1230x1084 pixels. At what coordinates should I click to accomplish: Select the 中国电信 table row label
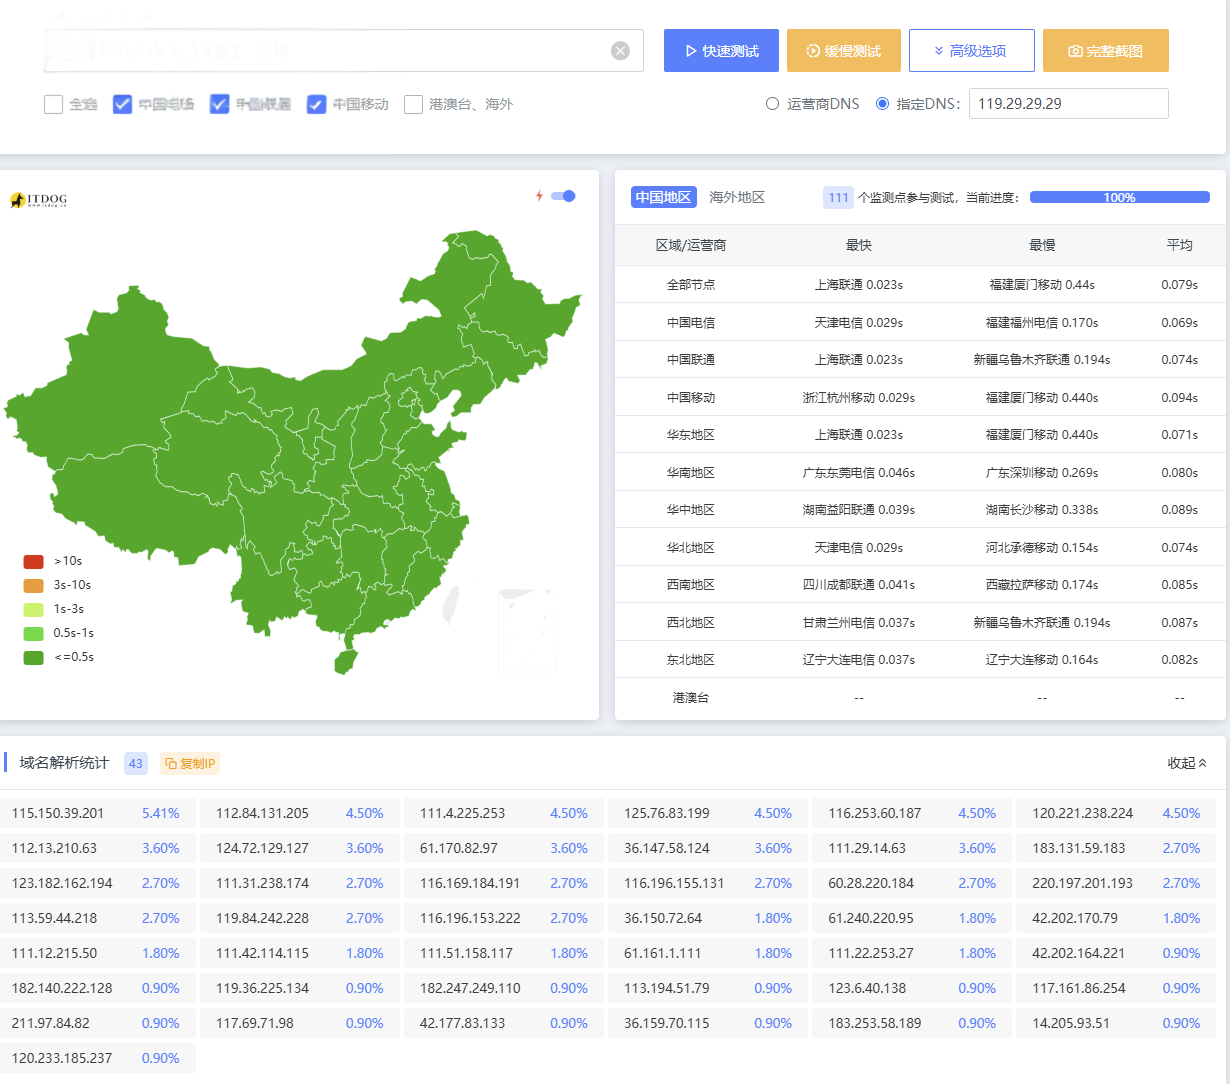point(691,323)
